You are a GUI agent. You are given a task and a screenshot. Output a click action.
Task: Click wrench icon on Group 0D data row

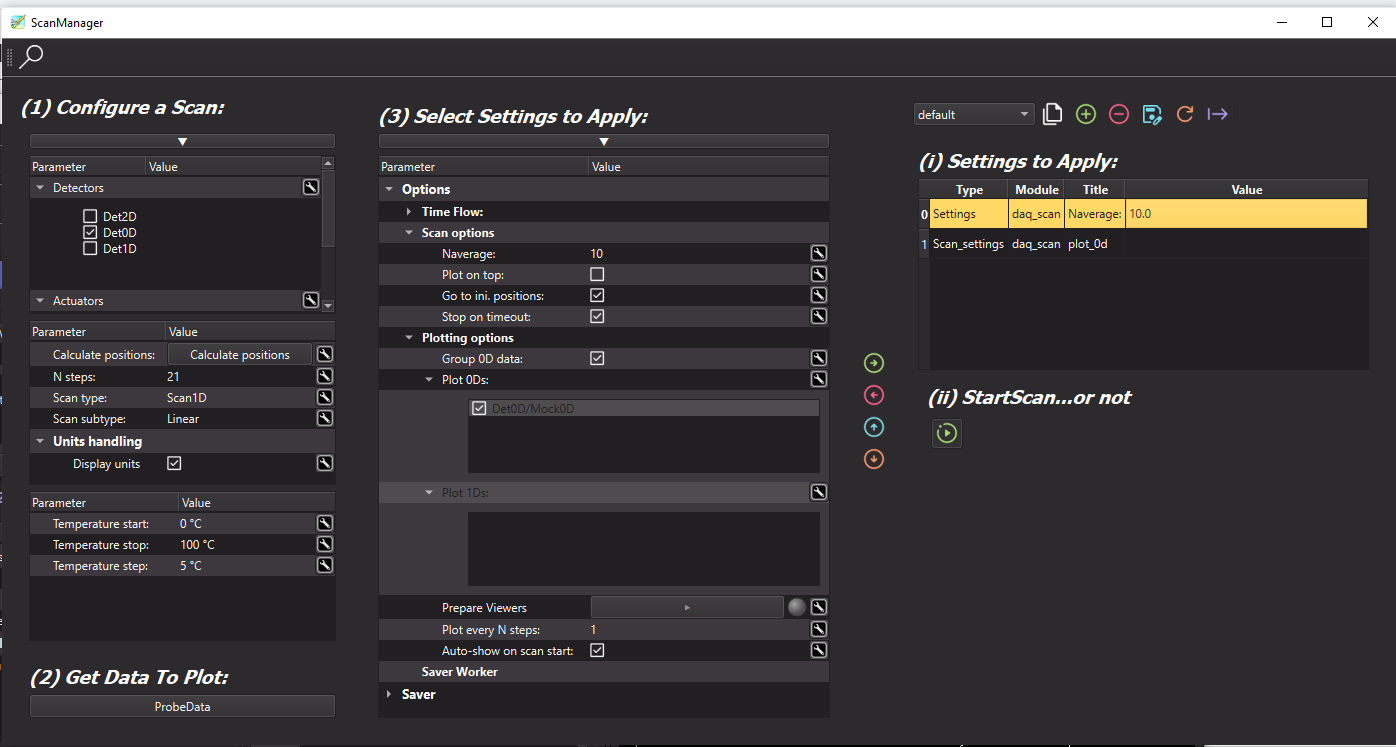pyautogui.click(x=819, y=358)
